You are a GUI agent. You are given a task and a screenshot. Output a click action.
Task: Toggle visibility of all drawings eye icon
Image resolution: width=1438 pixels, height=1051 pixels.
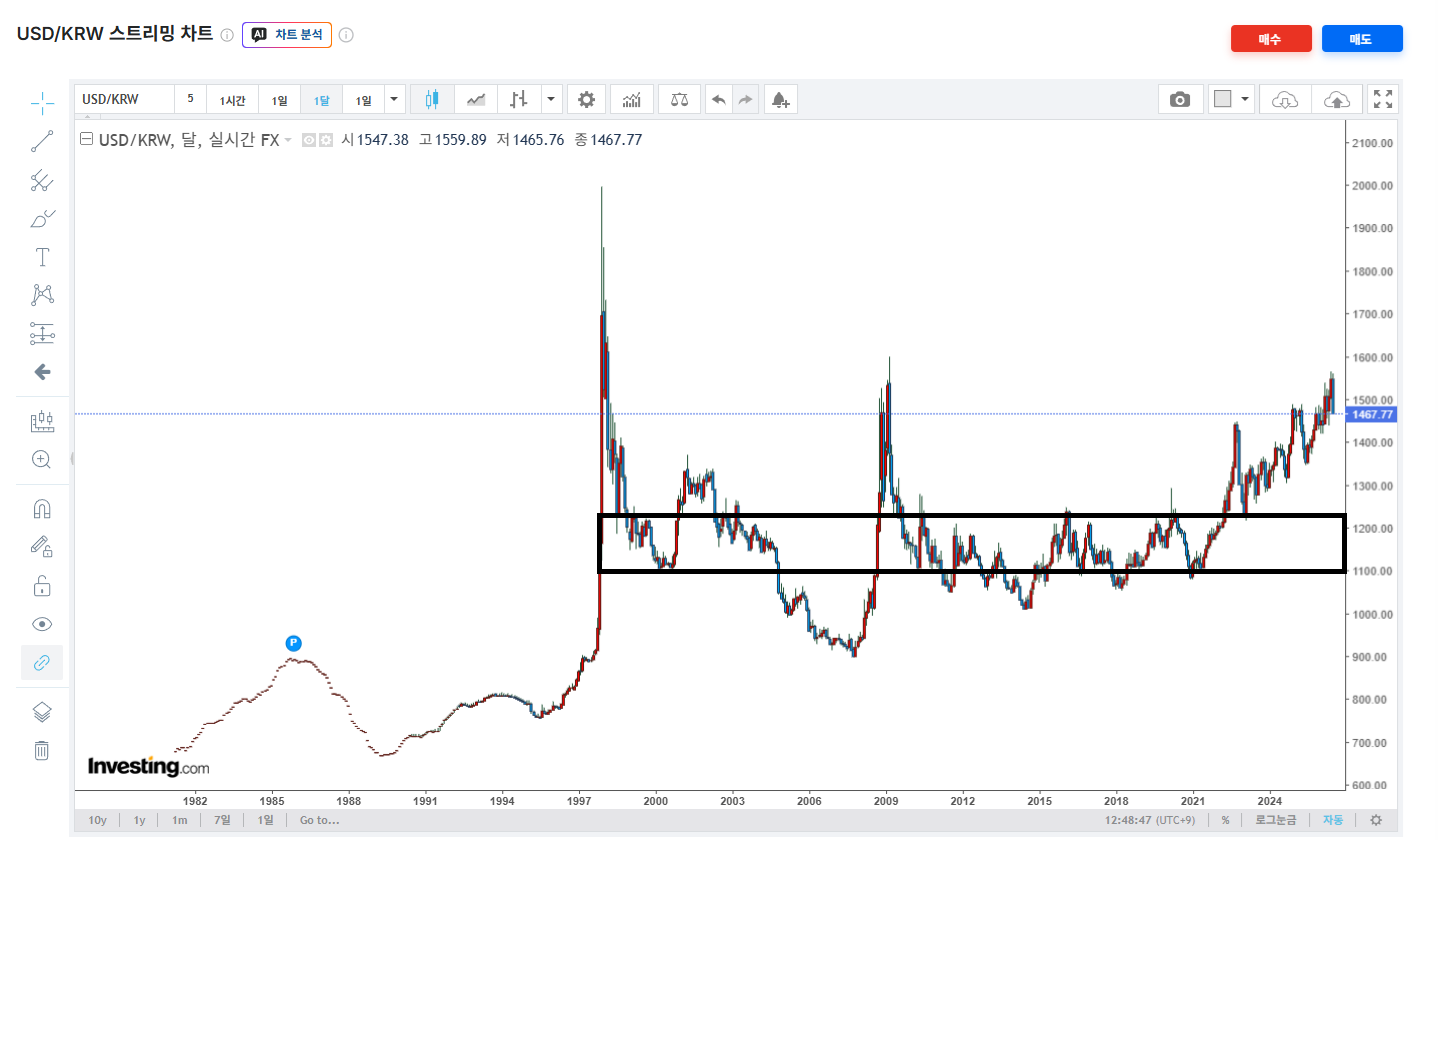click(42, 624)
